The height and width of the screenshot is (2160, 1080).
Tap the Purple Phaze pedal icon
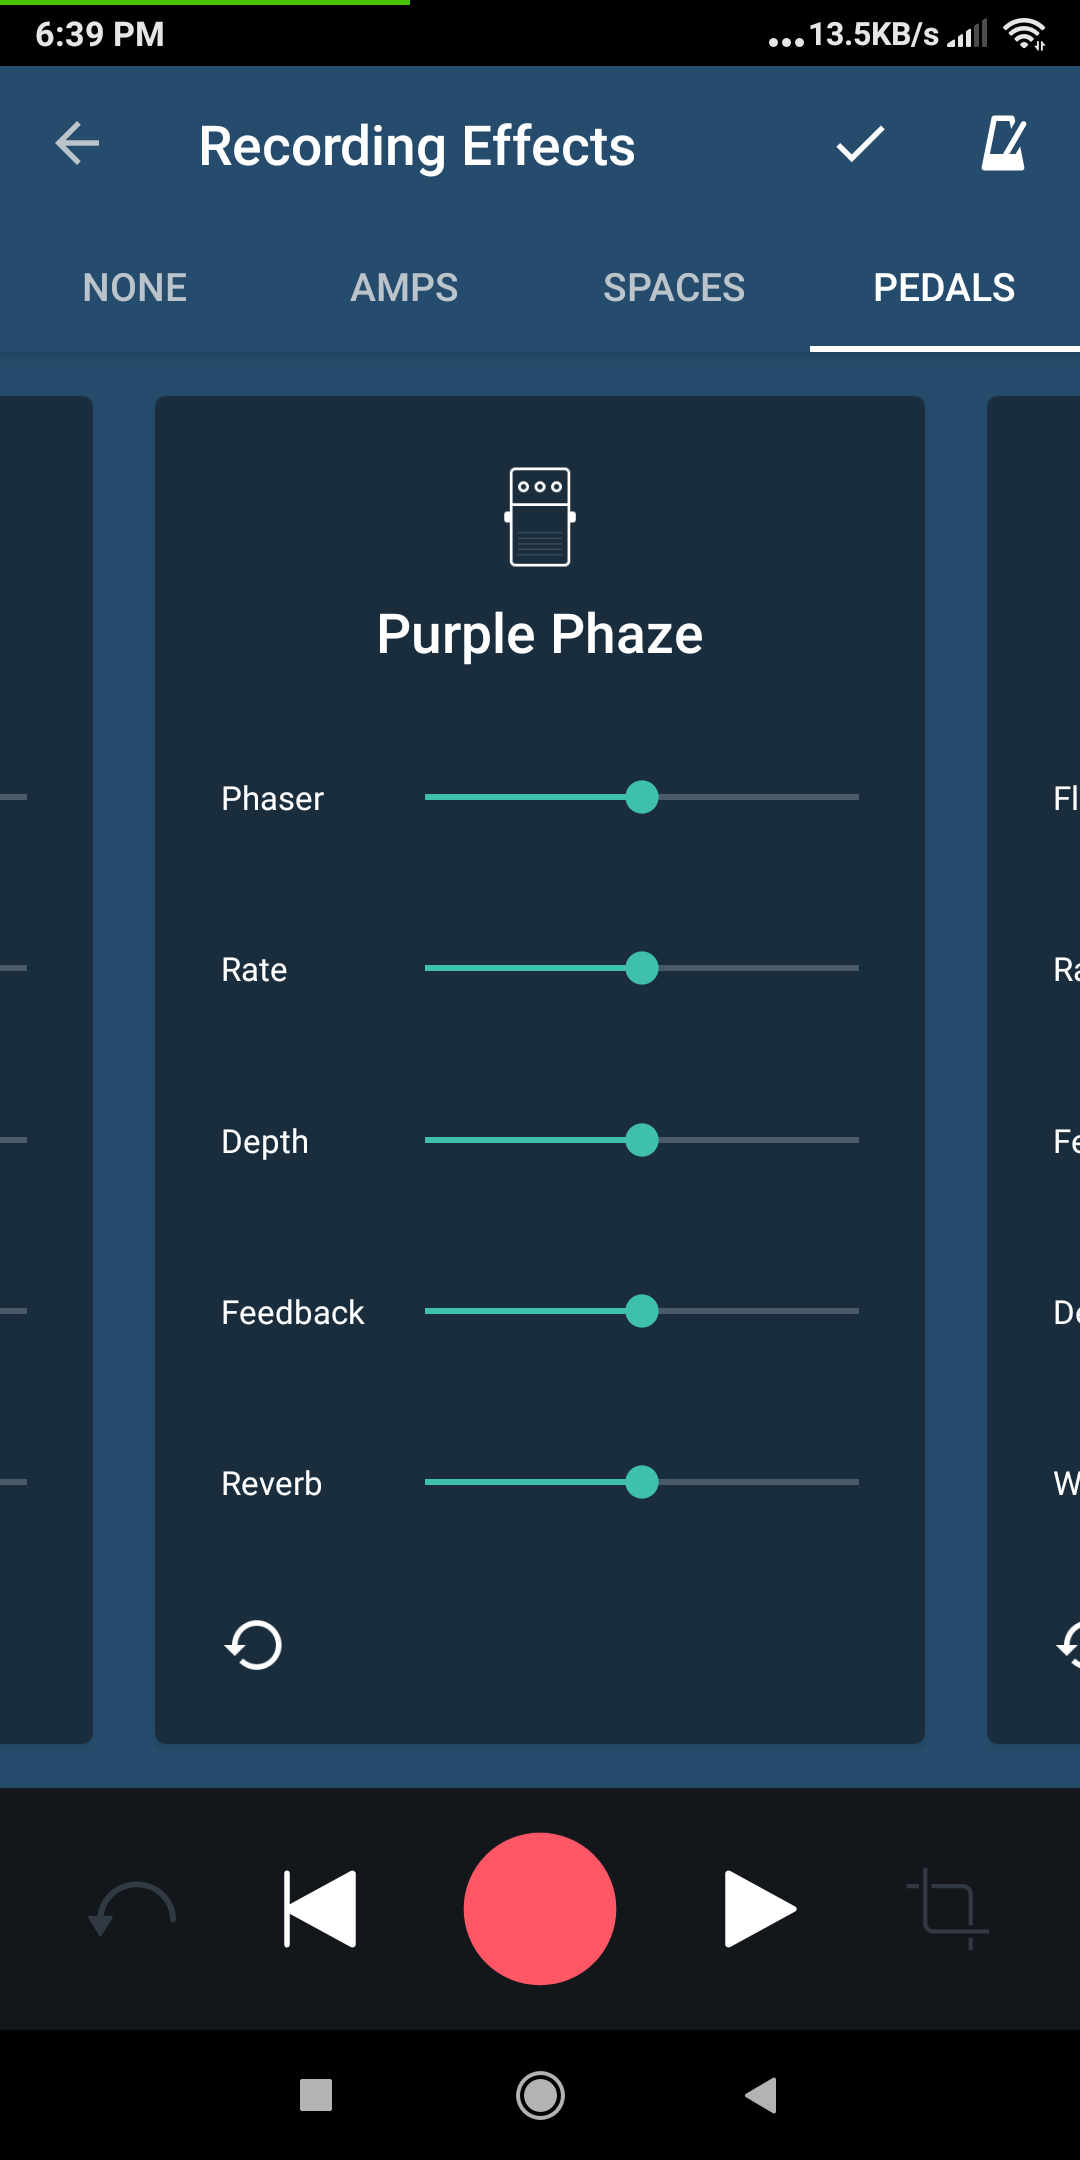[x=540, y=516]
